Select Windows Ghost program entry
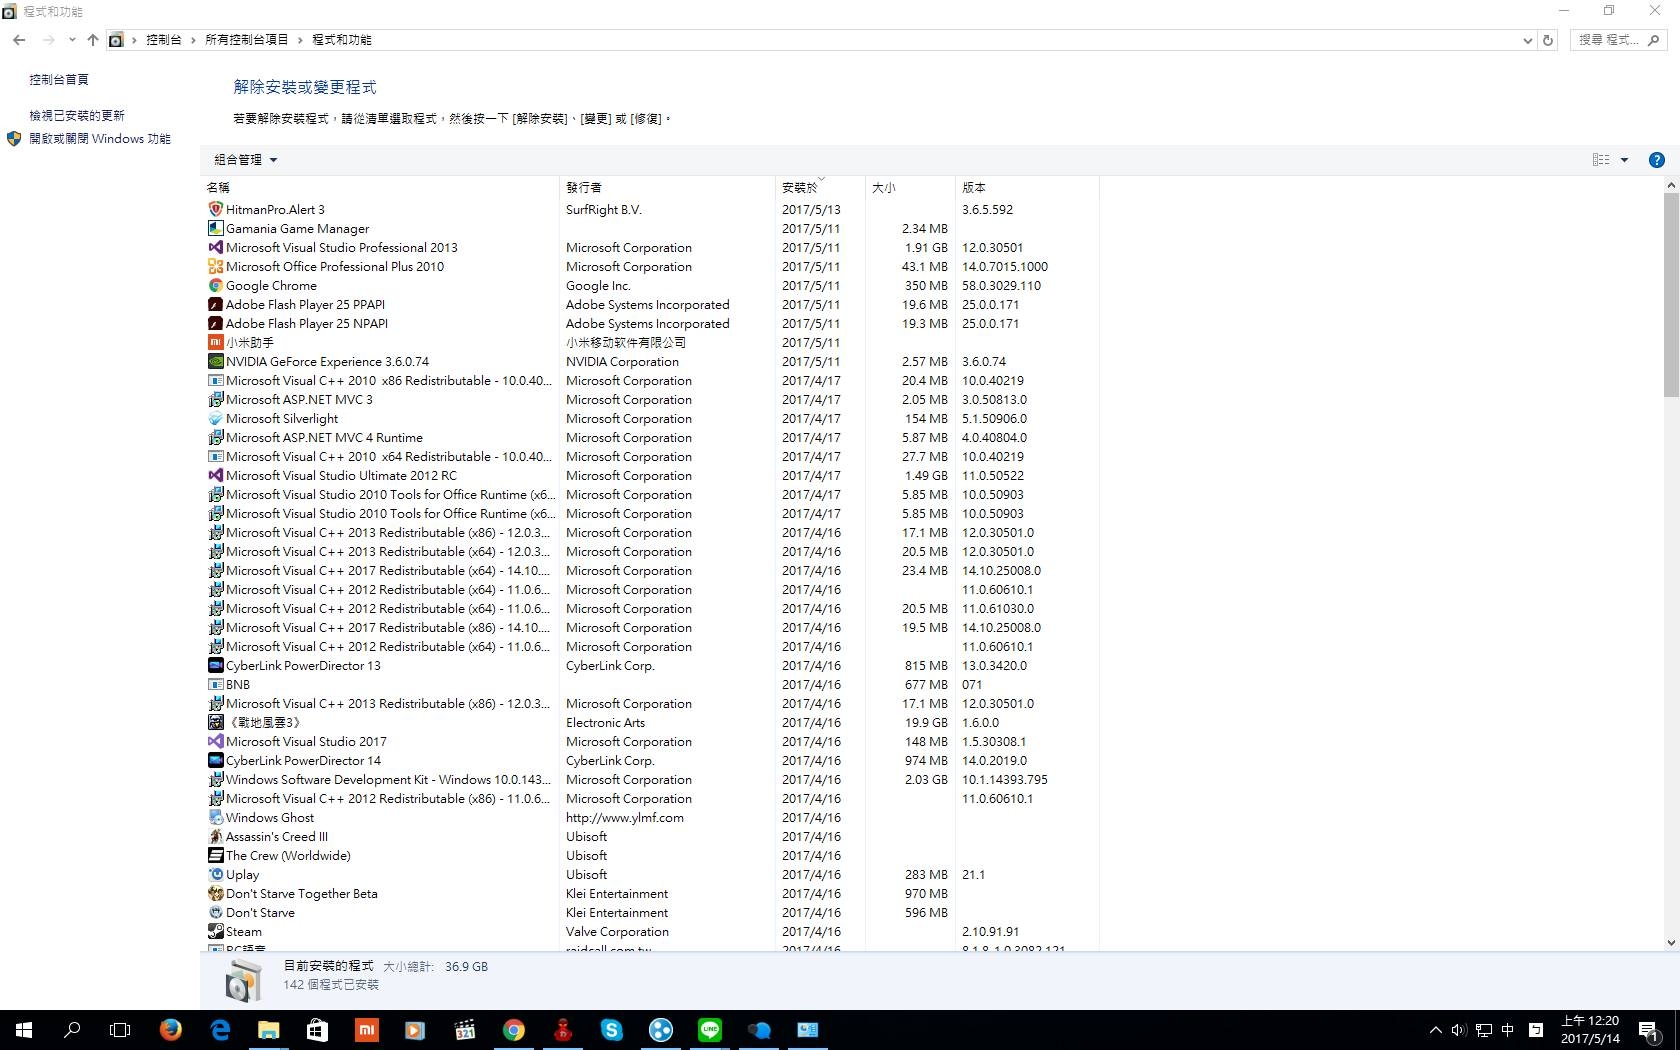Viewport: 1680px width, 1050px height. click(x=650, y=817)
